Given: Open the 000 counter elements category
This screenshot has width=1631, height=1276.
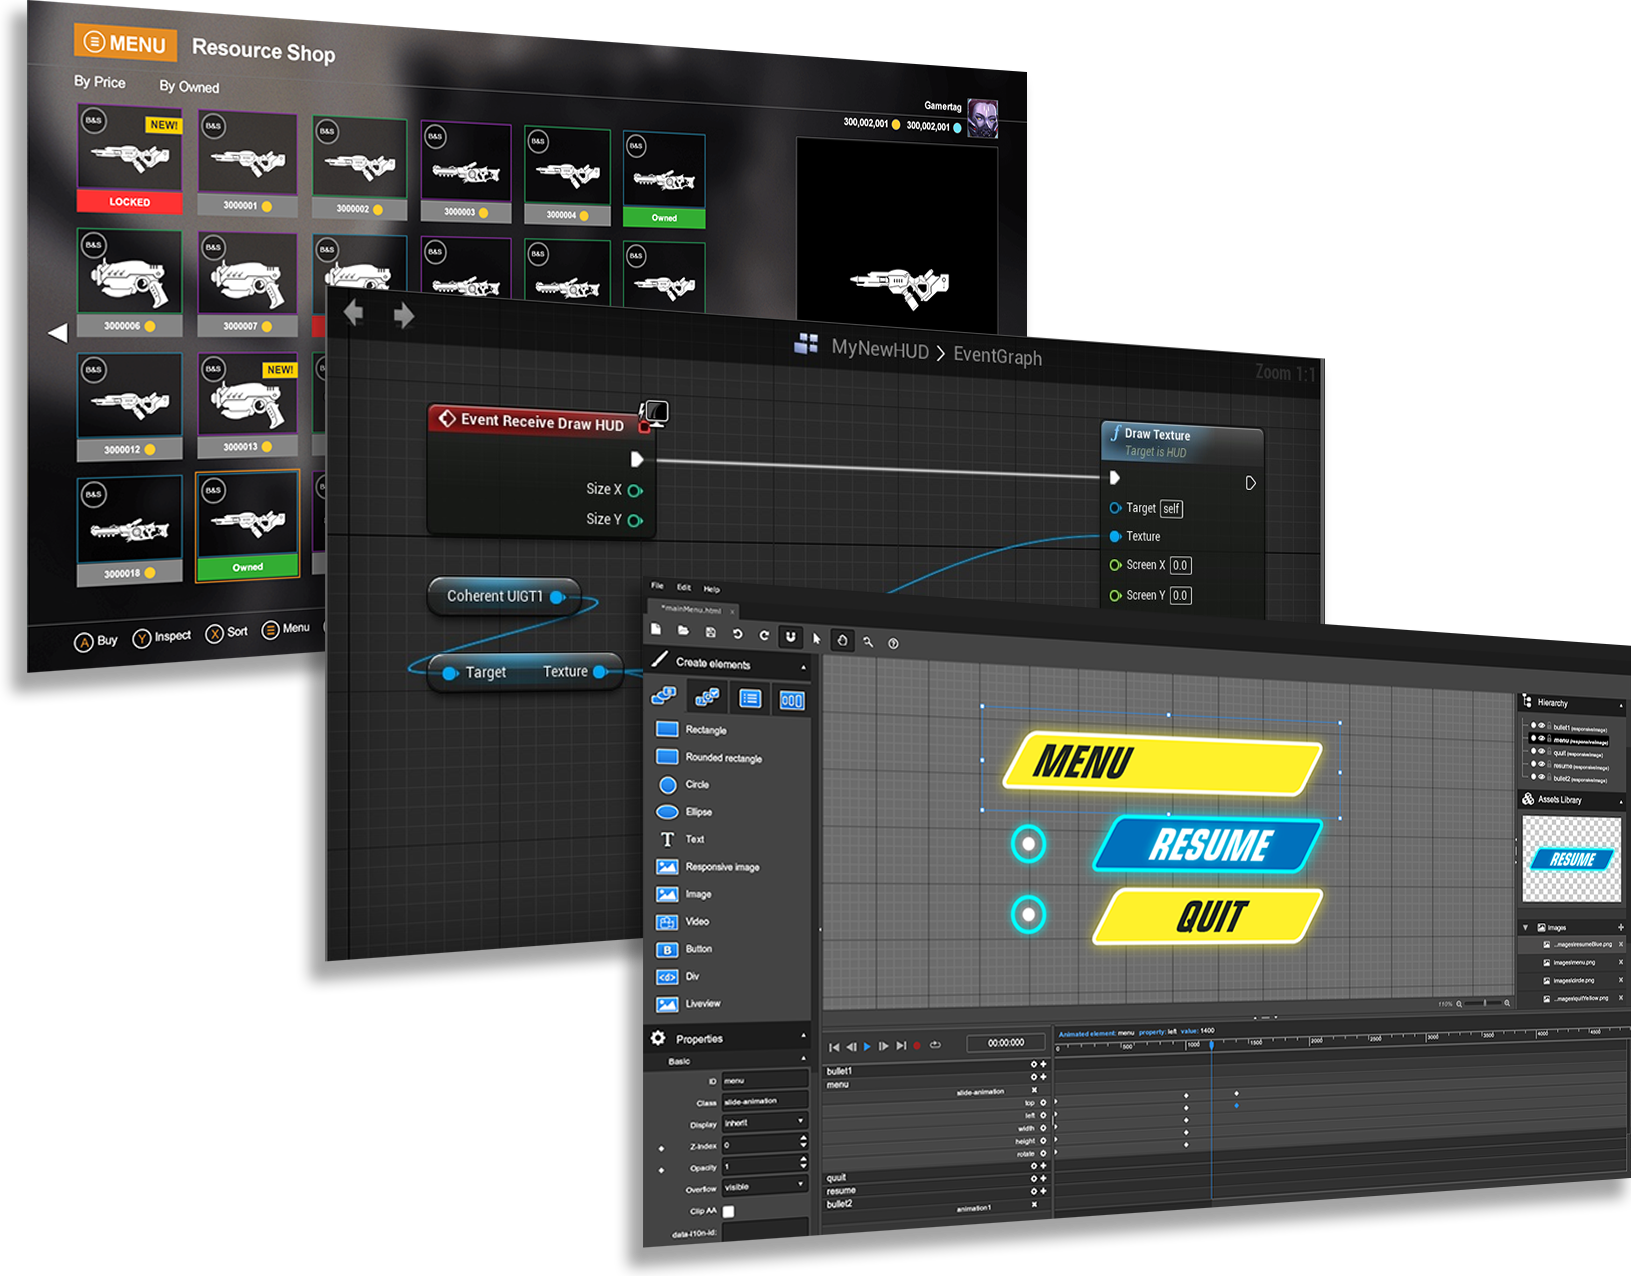Looking at the screenshot, I should pos(792,700).
